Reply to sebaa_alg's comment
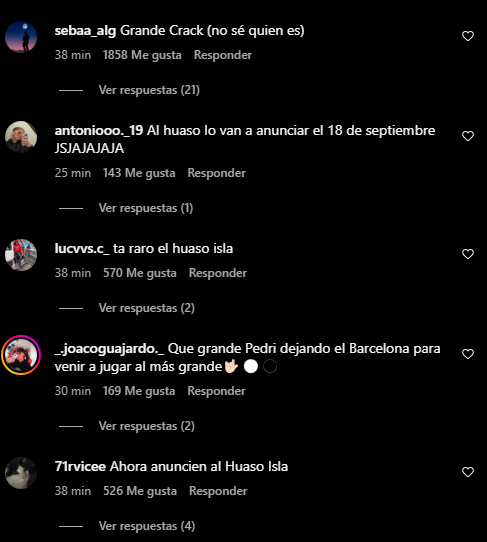Viewport: 487px width, 542px height. [223, 55]
